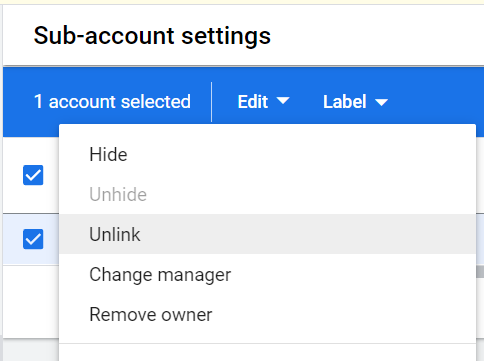Choose Hide from the Edit menu
This screenshot has width=484, height=361.
pyautogui.click(x=267, y=155)
